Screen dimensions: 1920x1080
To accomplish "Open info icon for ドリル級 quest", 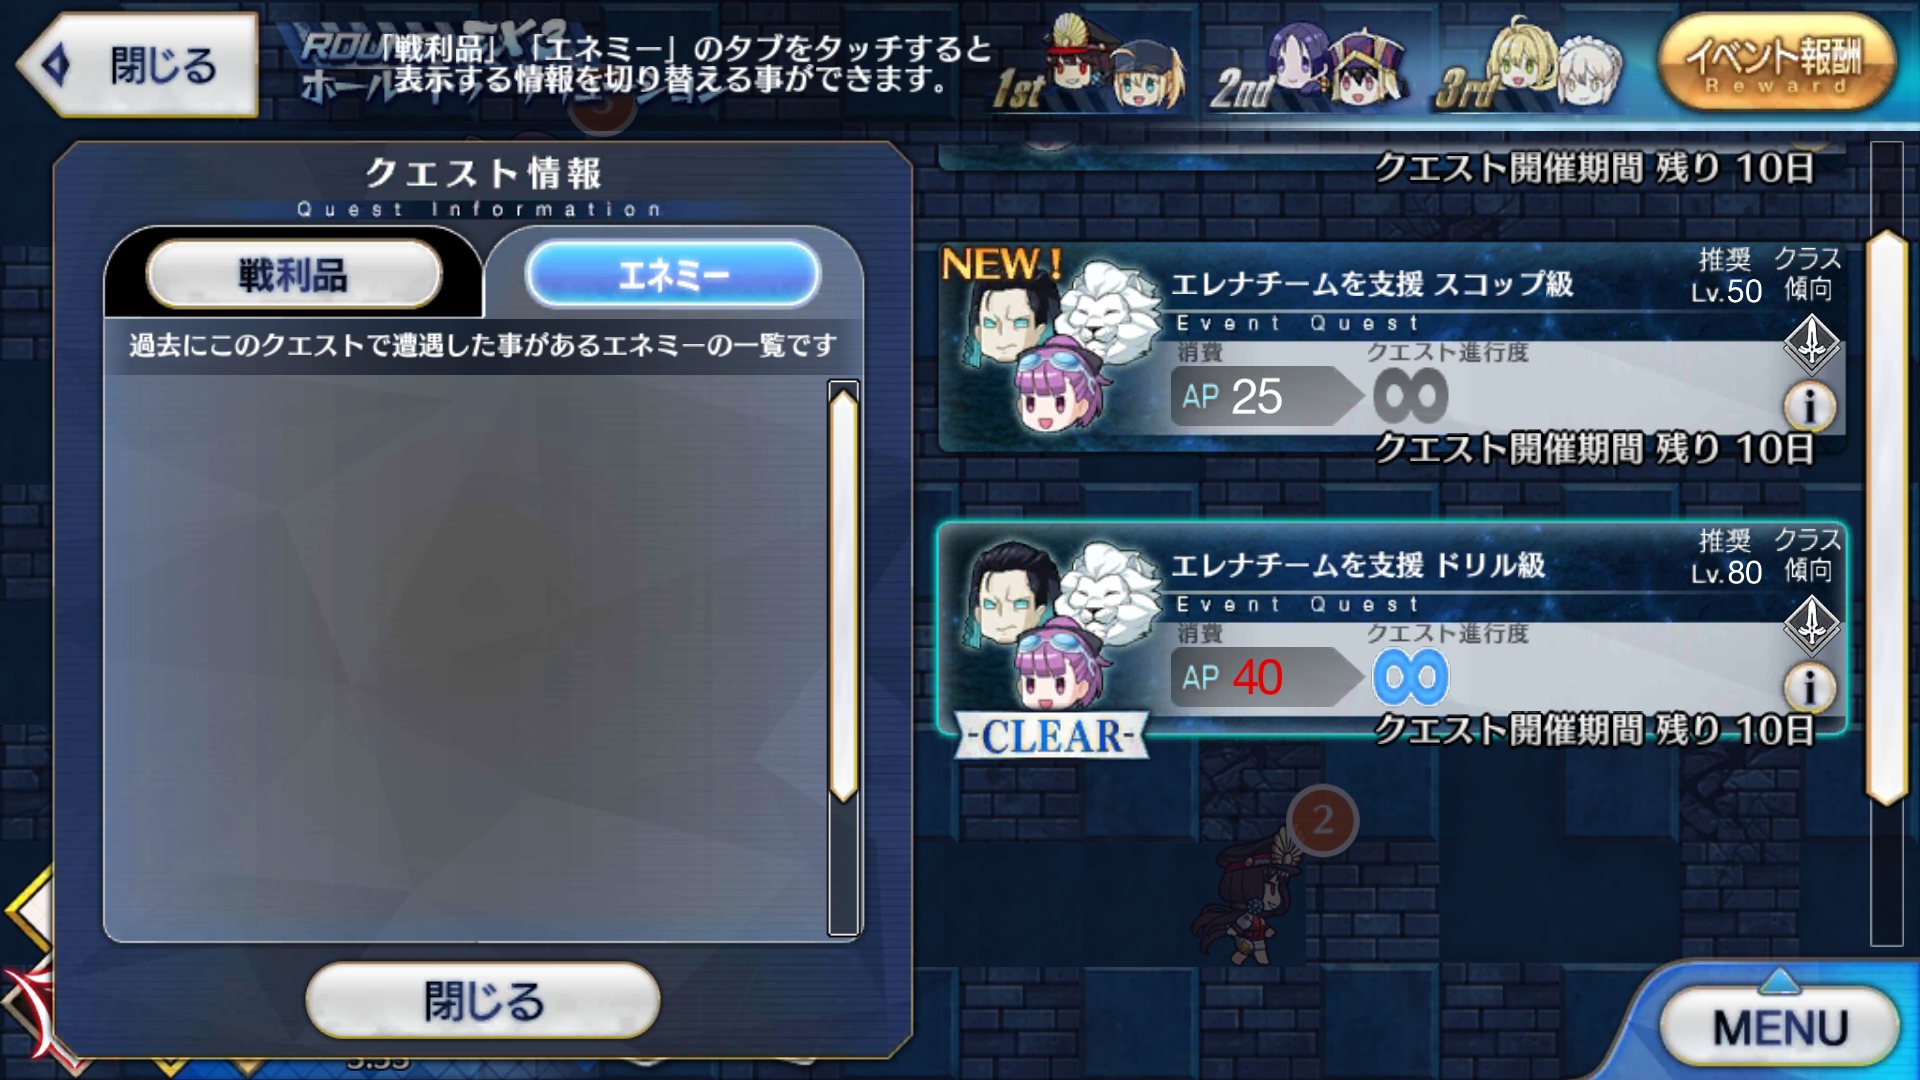I will (x=1809, y=687).
